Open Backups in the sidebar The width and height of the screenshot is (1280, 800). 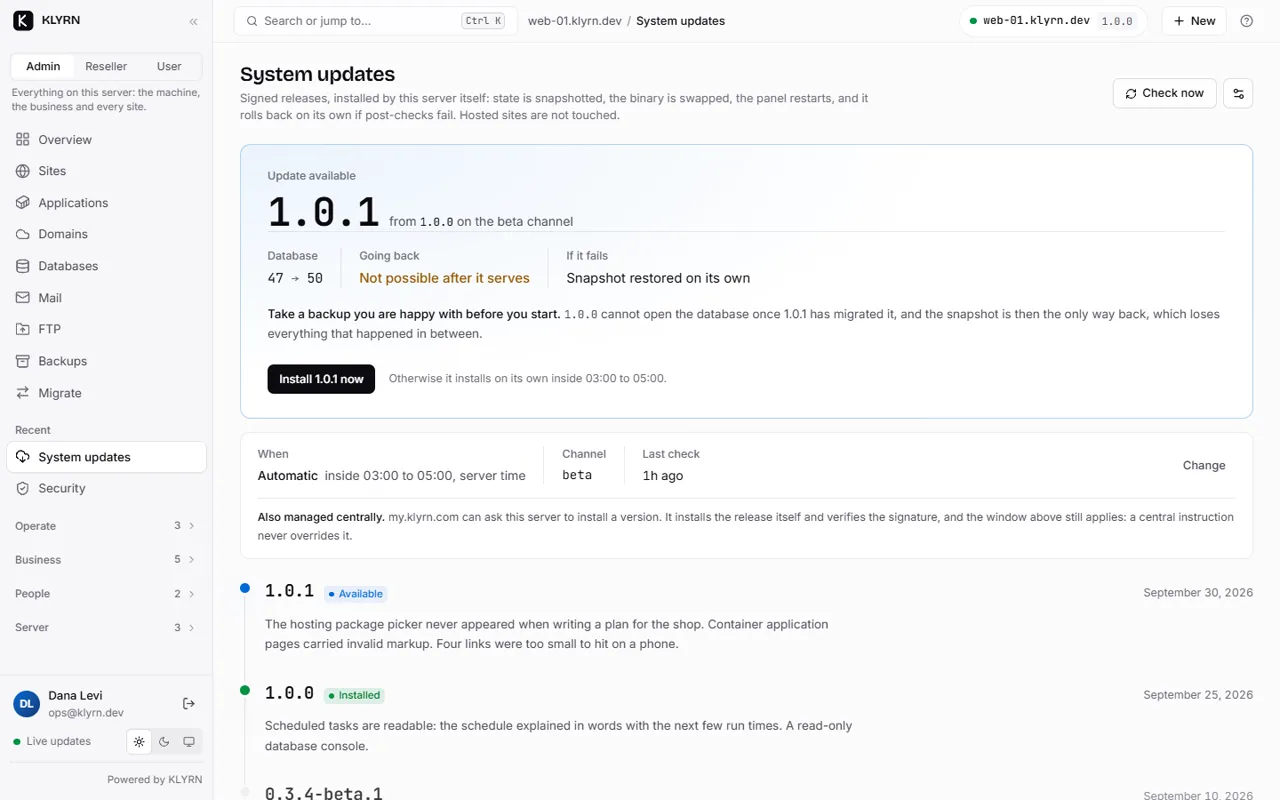(106, 361)
